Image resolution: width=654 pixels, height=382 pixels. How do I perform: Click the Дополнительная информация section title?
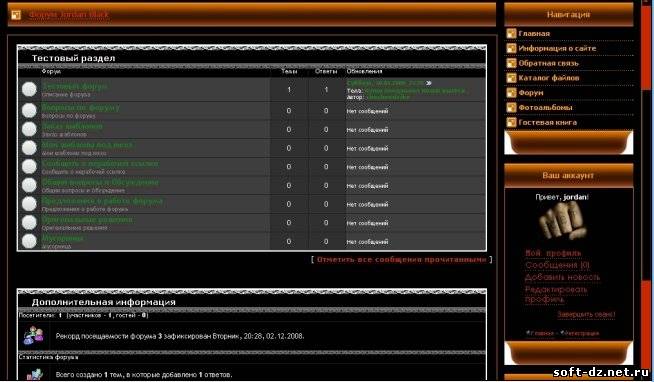103,302
